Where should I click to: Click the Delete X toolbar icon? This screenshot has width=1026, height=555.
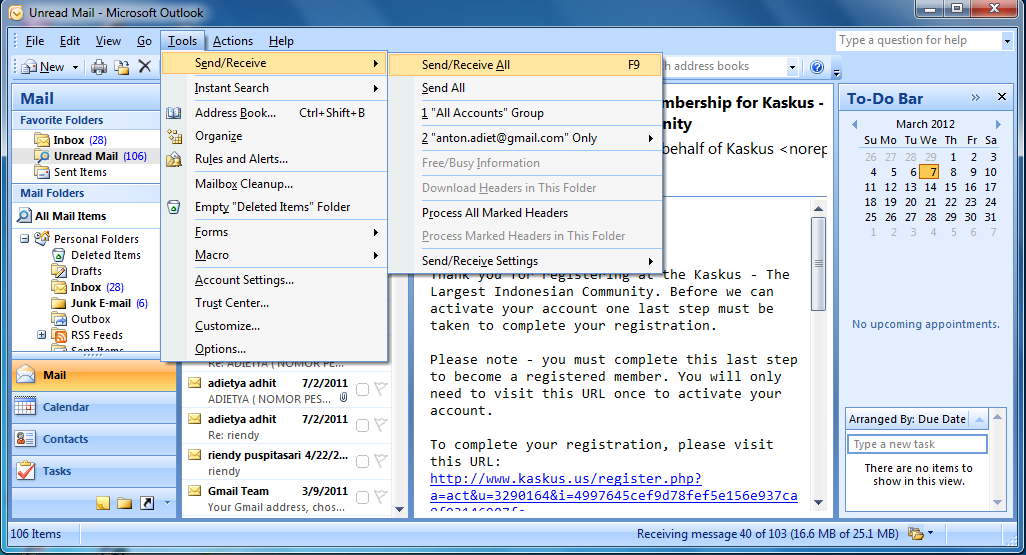[145, 66]
